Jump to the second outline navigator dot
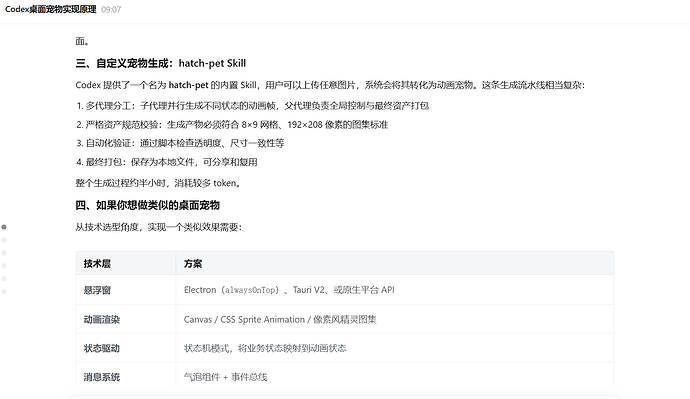The image size is (690, 399). click(x=4, y=240)
